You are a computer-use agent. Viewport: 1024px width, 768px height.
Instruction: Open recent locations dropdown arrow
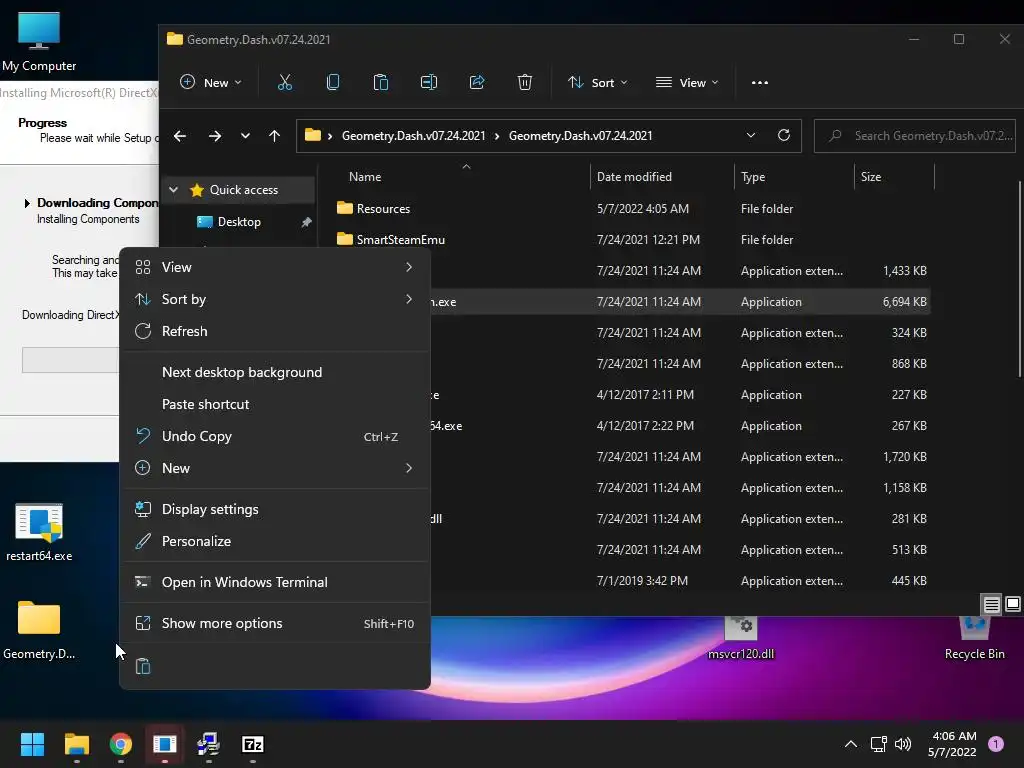click(245, 136)
